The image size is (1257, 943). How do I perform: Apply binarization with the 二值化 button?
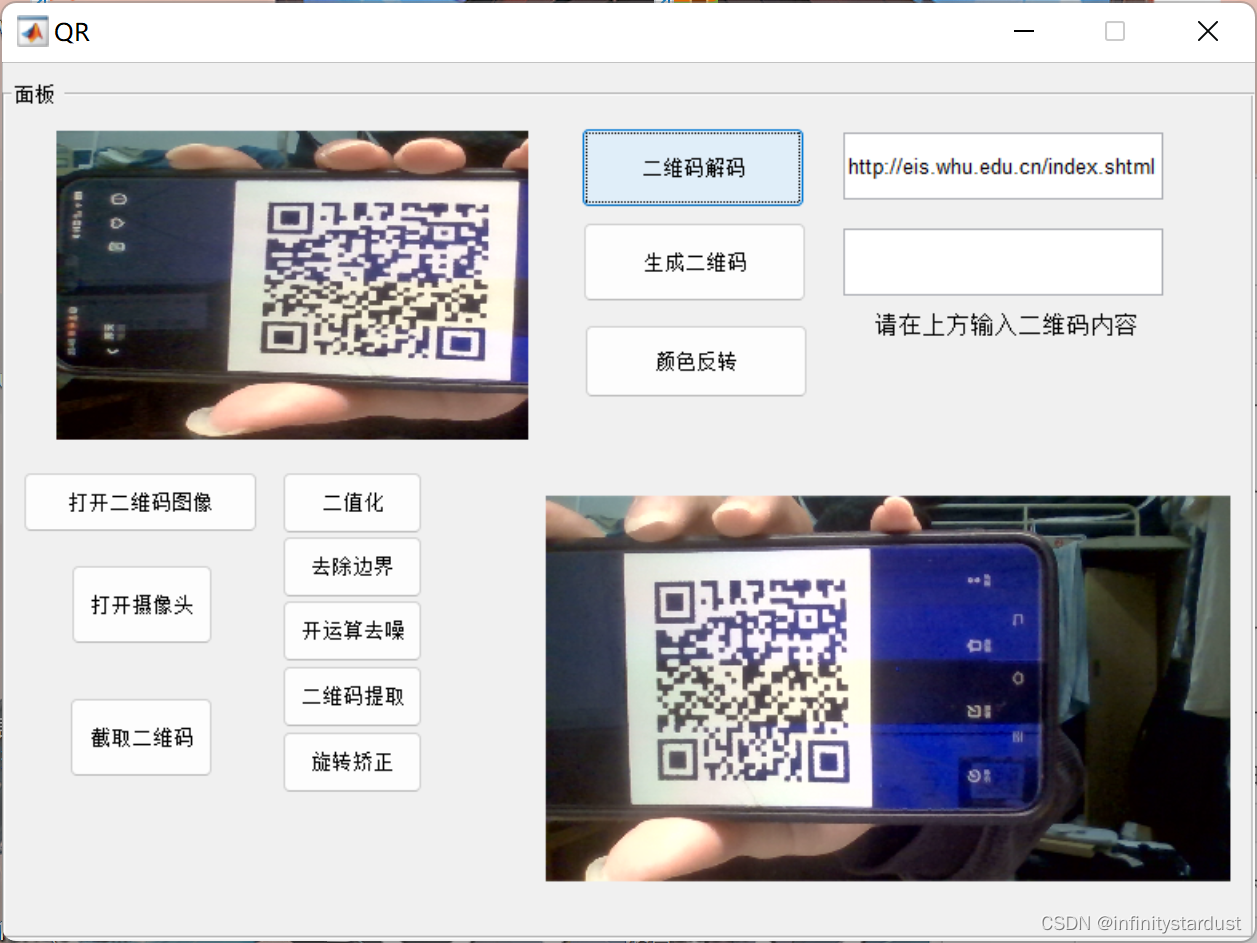point(352,502)
